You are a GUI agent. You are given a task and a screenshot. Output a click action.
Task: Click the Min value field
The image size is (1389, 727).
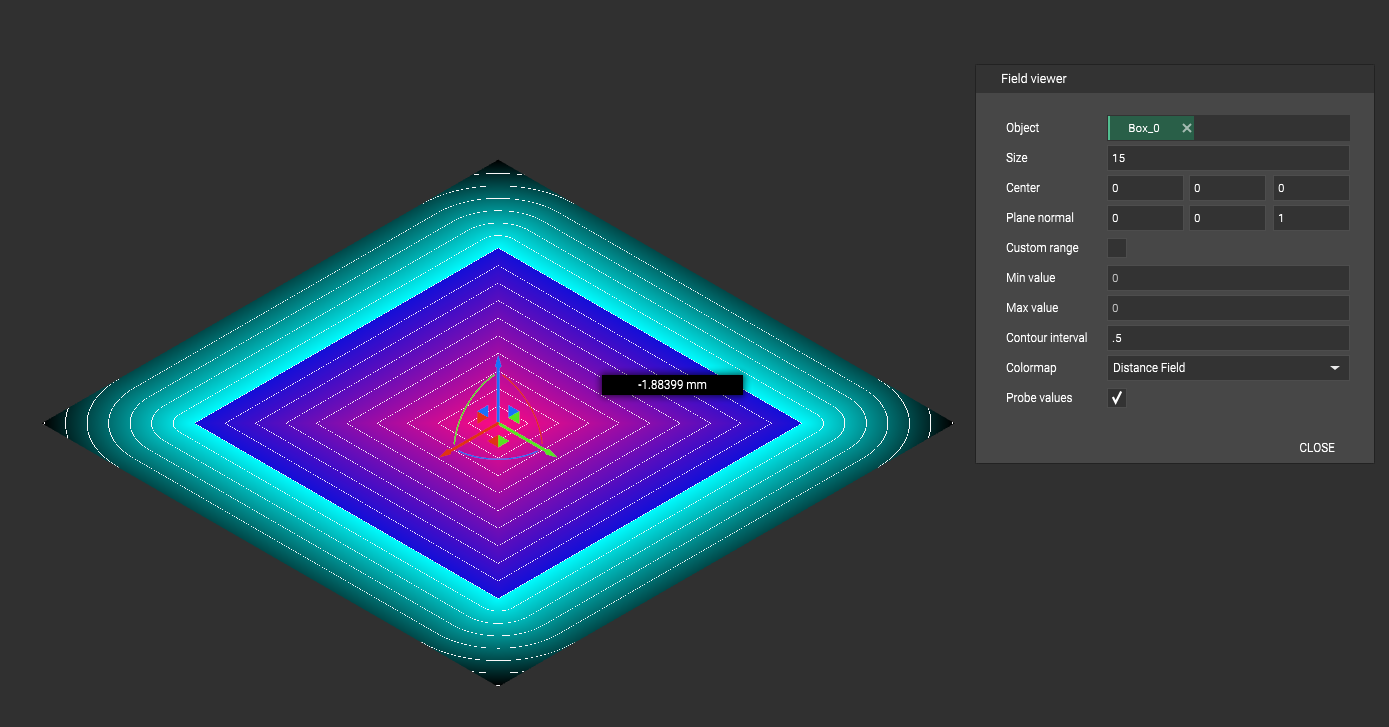tap(1229, 278)
